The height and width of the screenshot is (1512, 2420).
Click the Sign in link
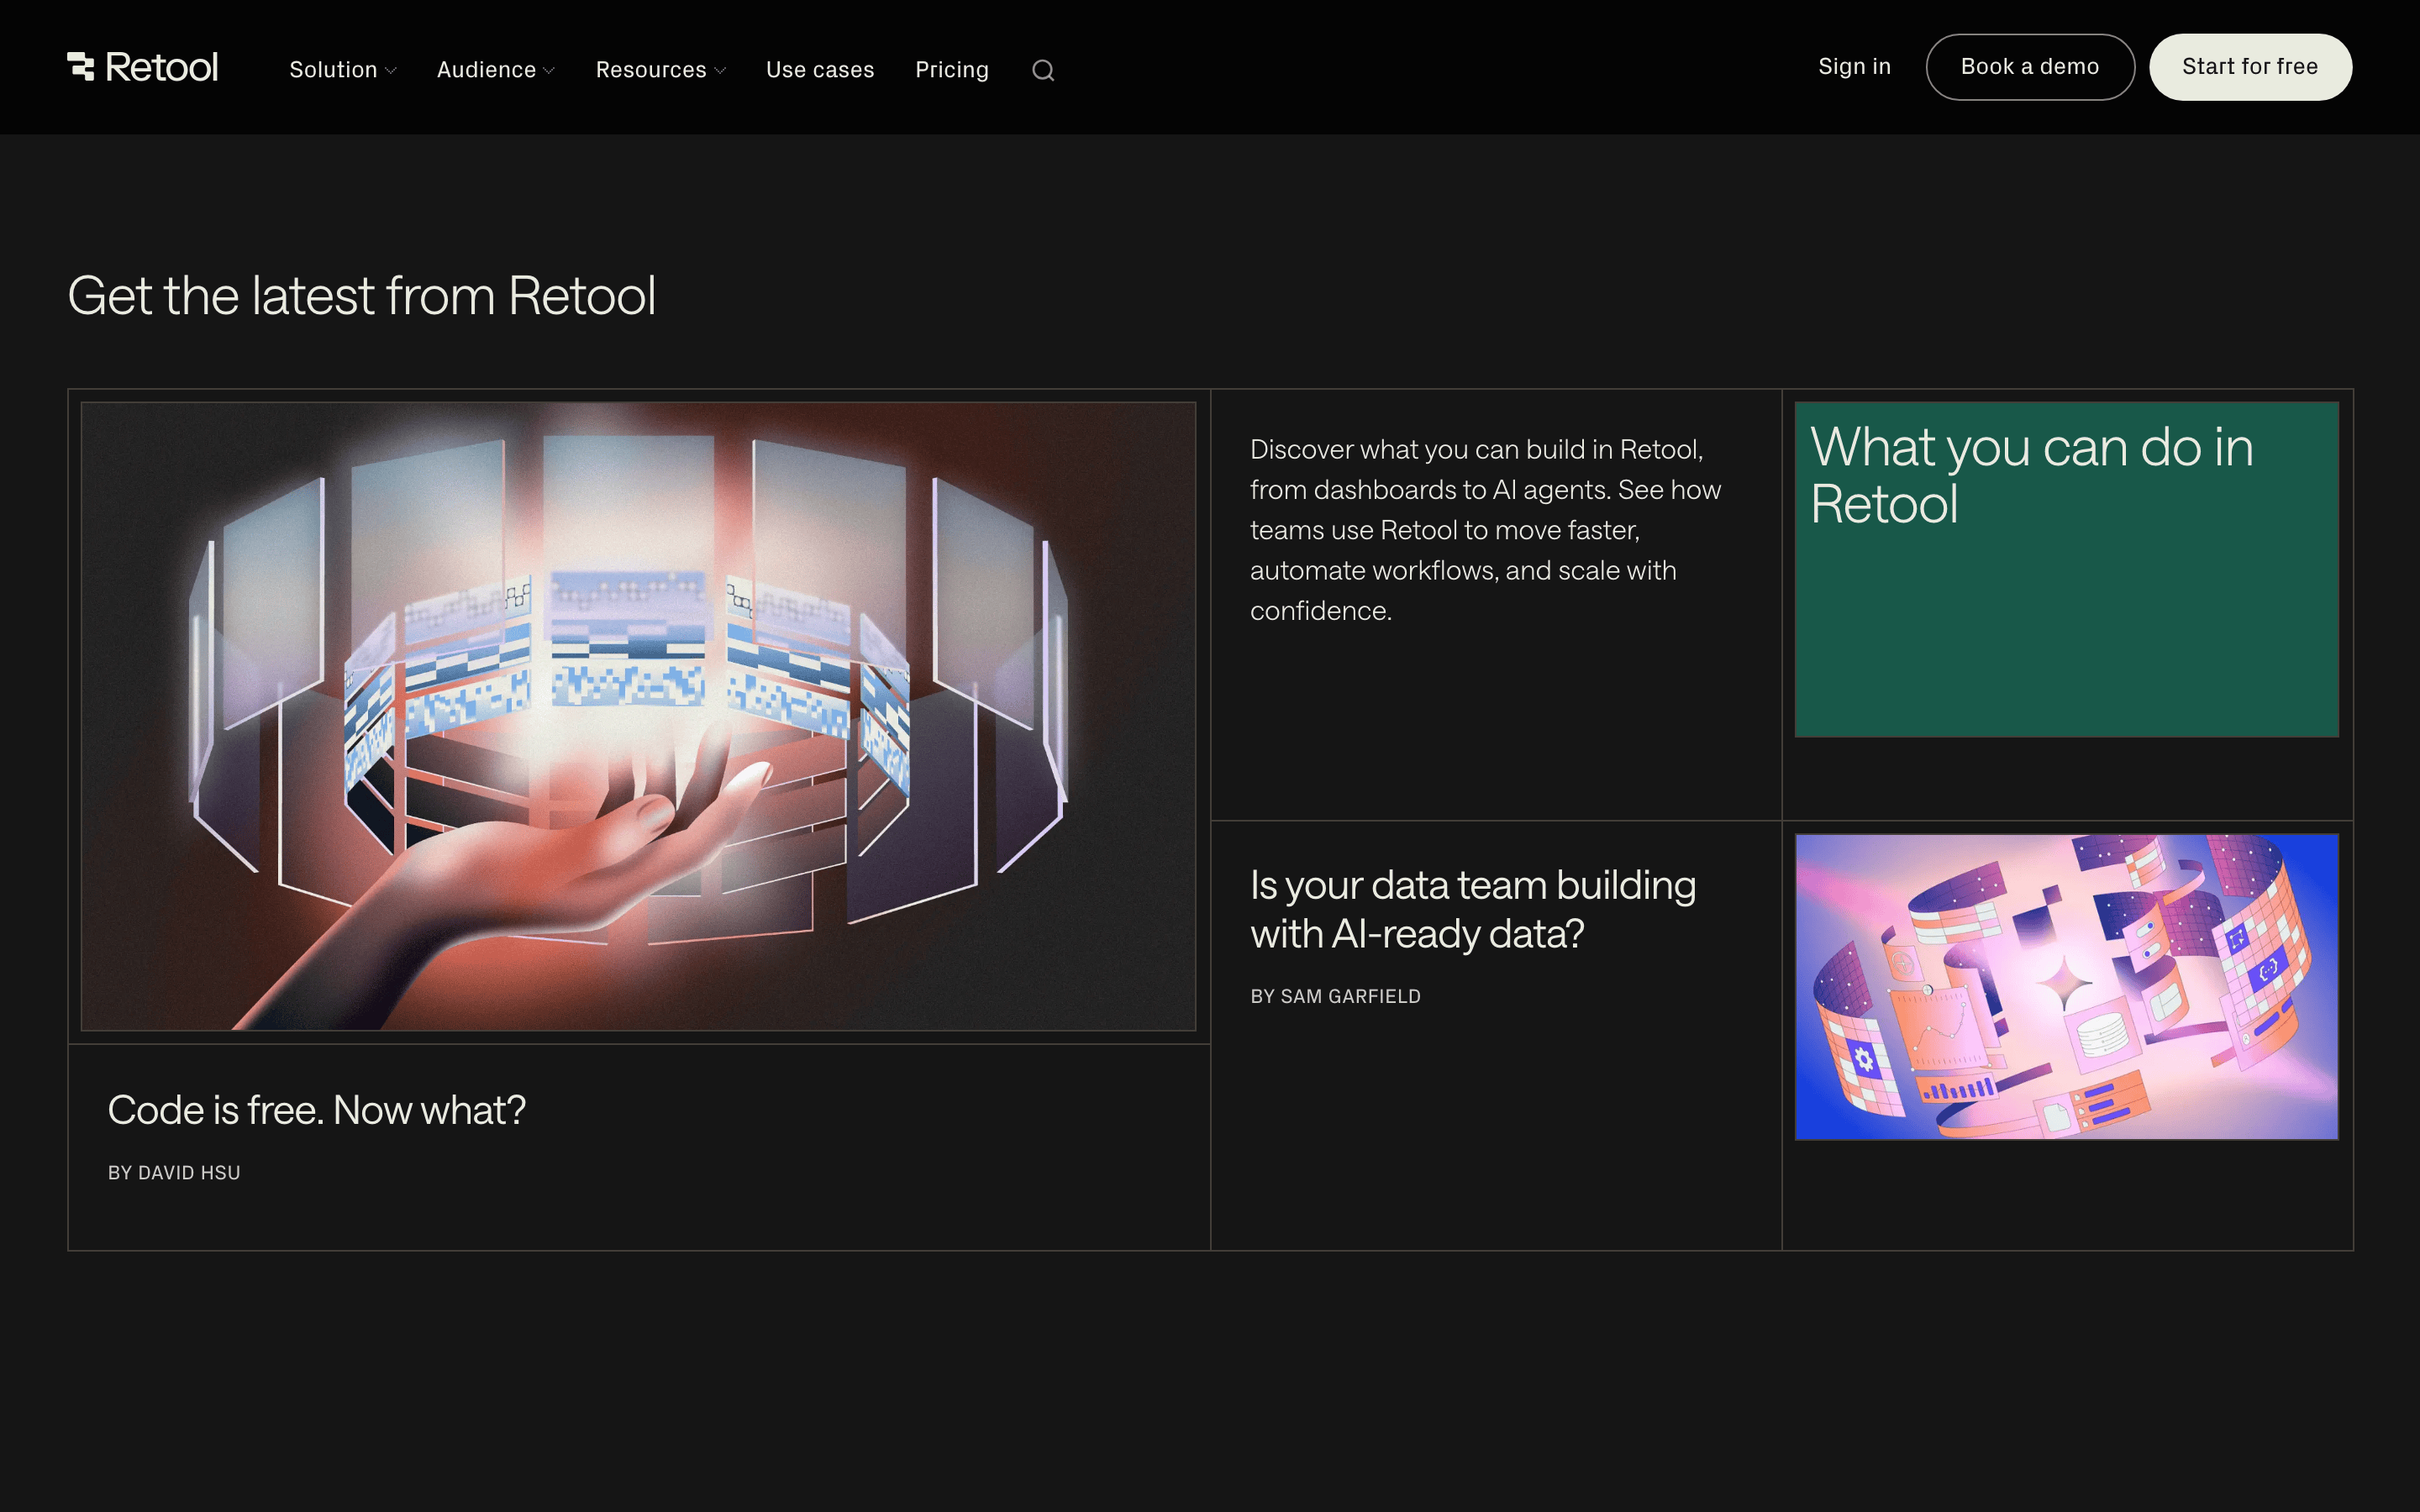pos(1854,66)
